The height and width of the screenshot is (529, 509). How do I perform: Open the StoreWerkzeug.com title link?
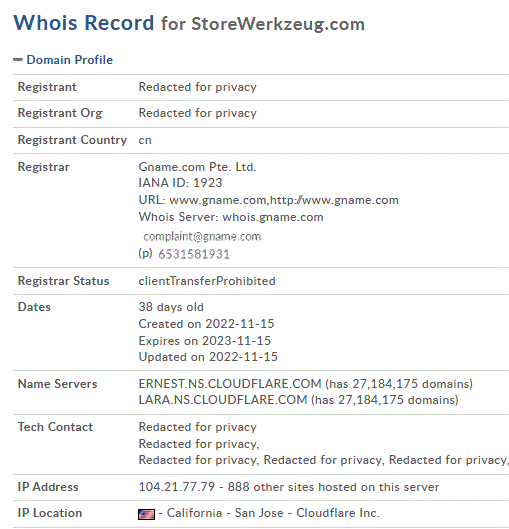point(278,24)
